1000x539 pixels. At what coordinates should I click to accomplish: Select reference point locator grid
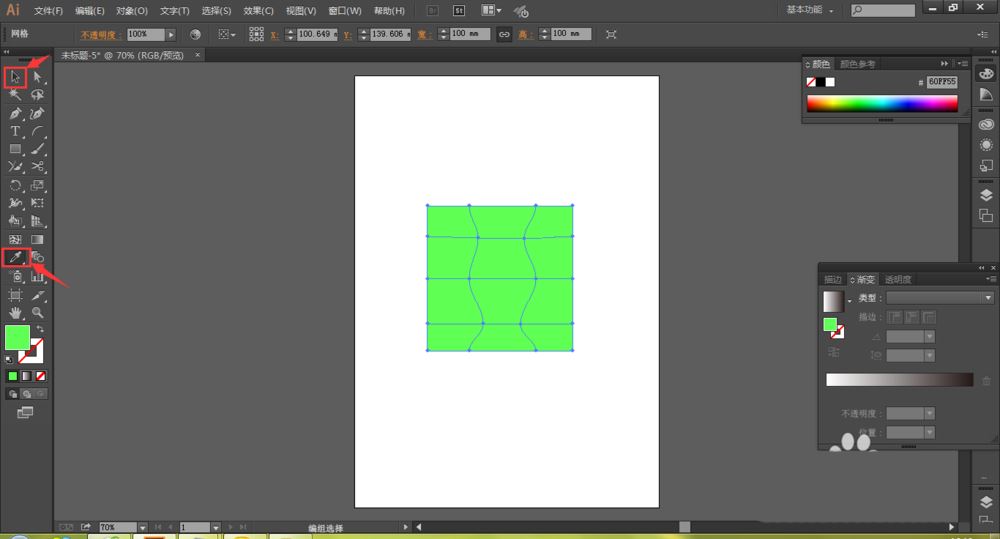[x=256, y=34]
